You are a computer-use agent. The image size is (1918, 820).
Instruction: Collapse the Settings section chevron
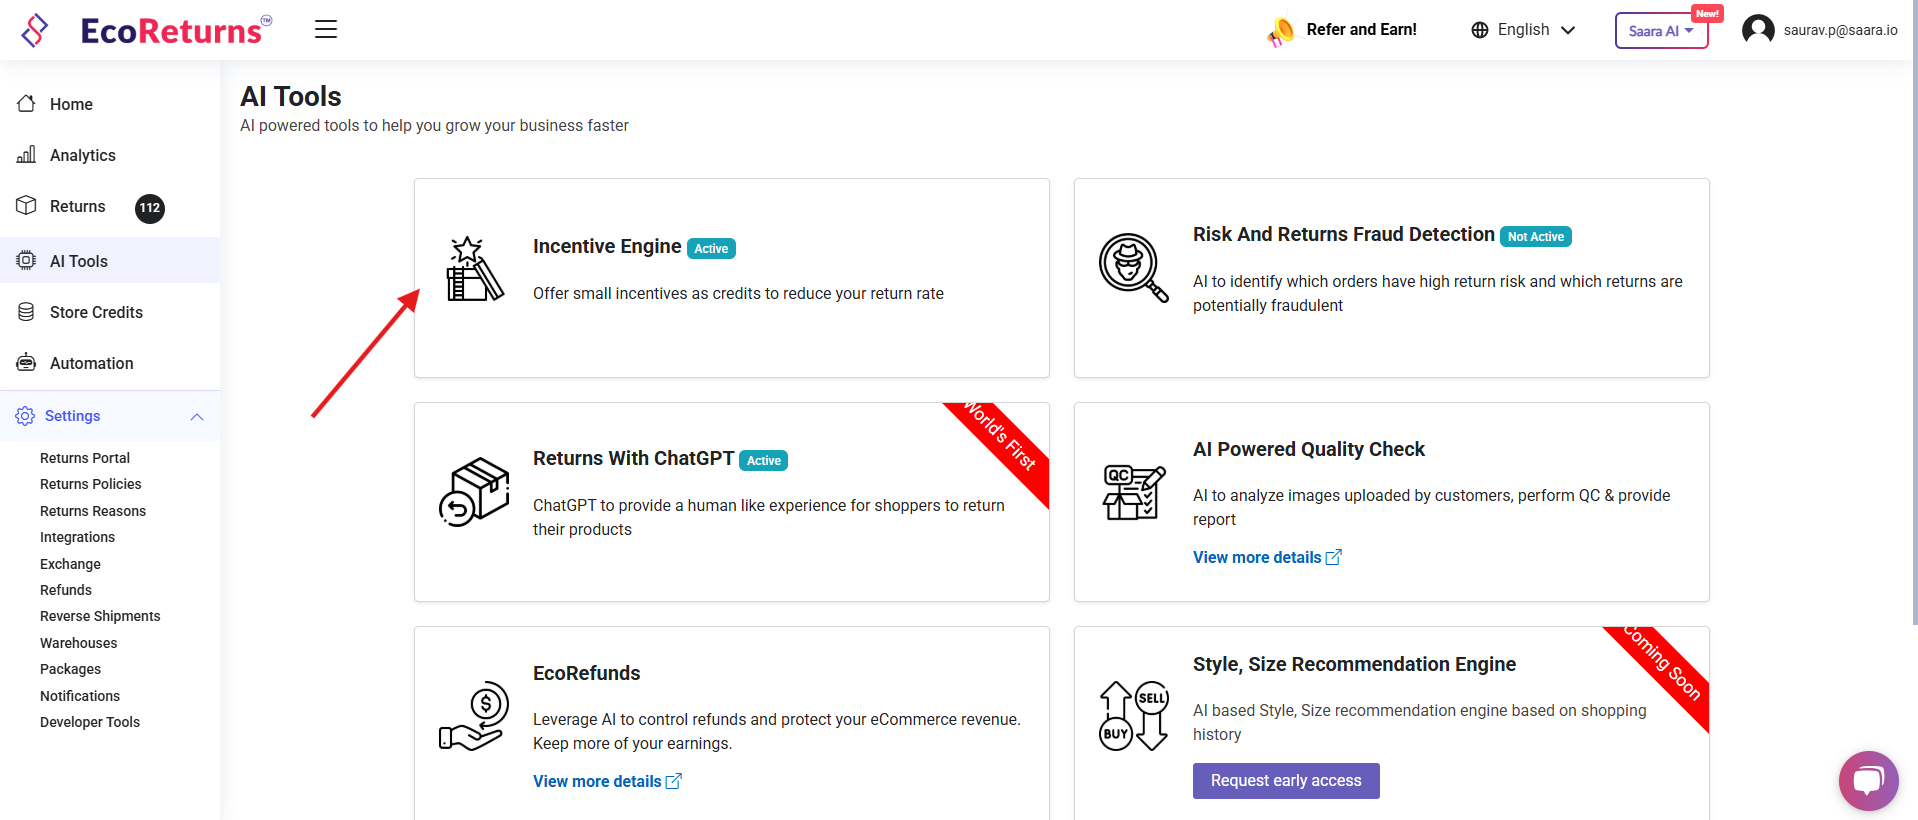click(197, 417)
